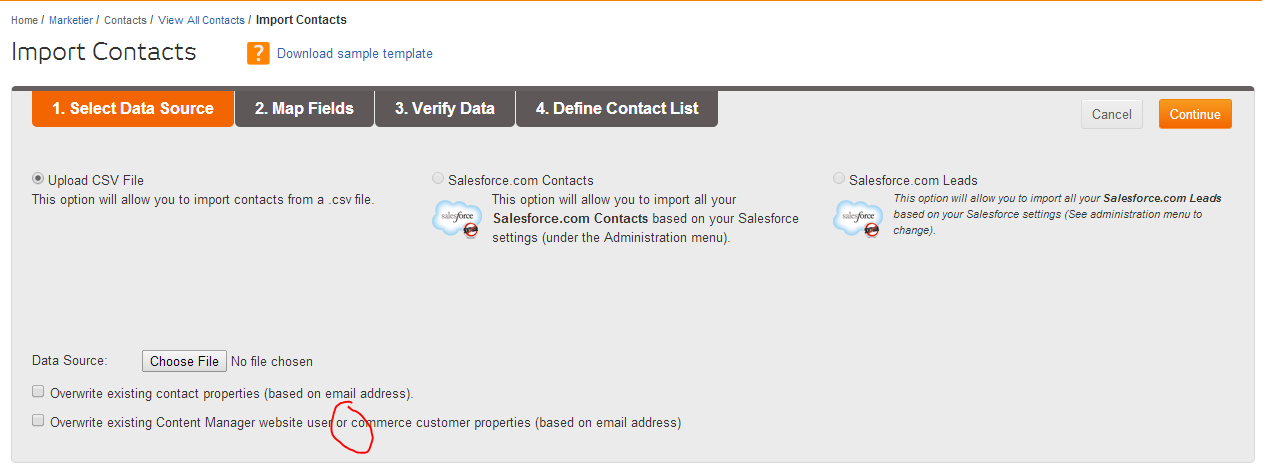
Task: Click the Salesforce cloud logo beside Contacts option
Action: [x=456, y=219]
